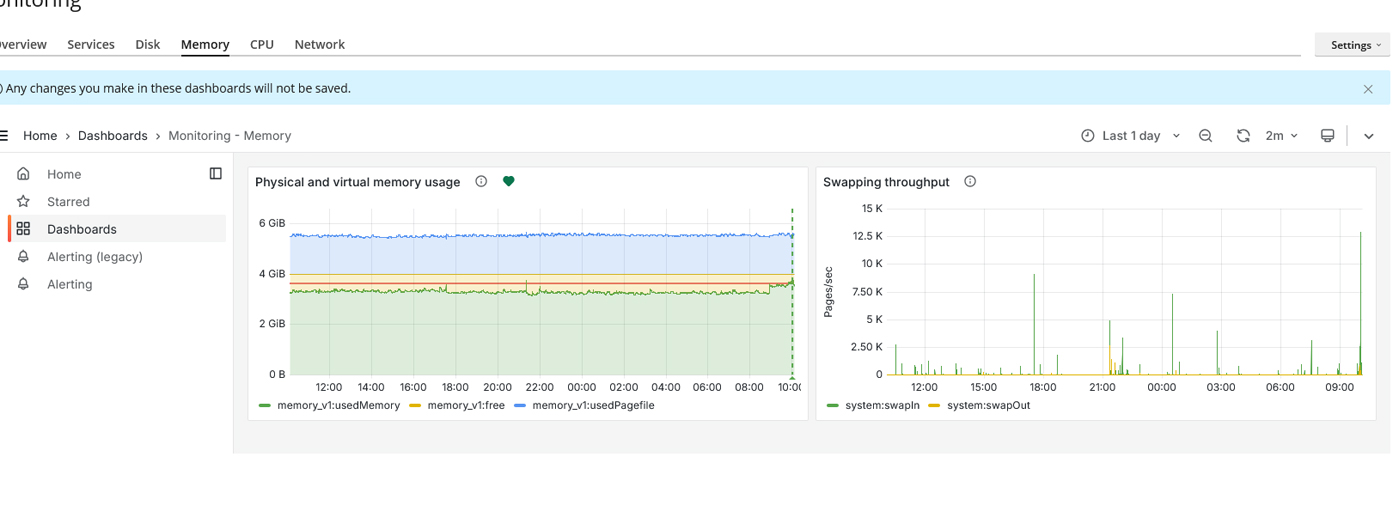Click info icon beside Swapping throughput title
The width and height of the screenshot is (1400, 532).
(x=970, y=182)
